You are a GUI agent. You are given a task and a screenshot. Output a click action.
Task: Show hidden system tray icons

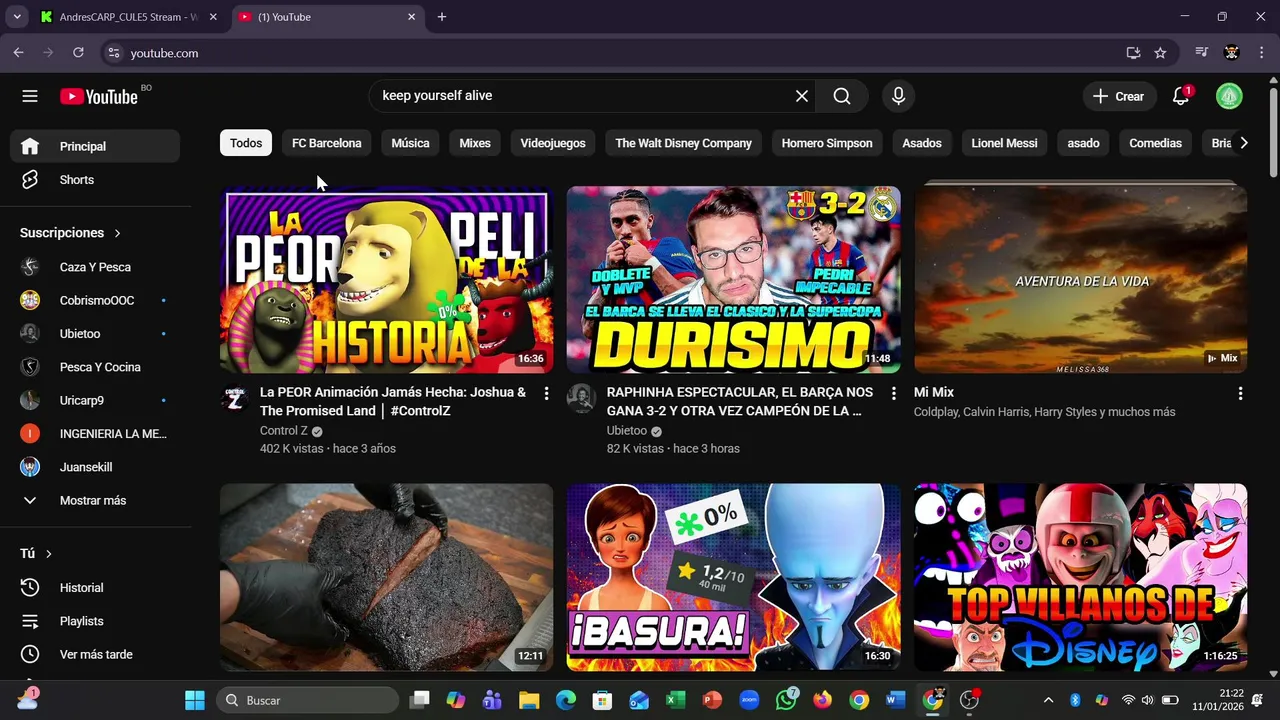click(1048, 700)
